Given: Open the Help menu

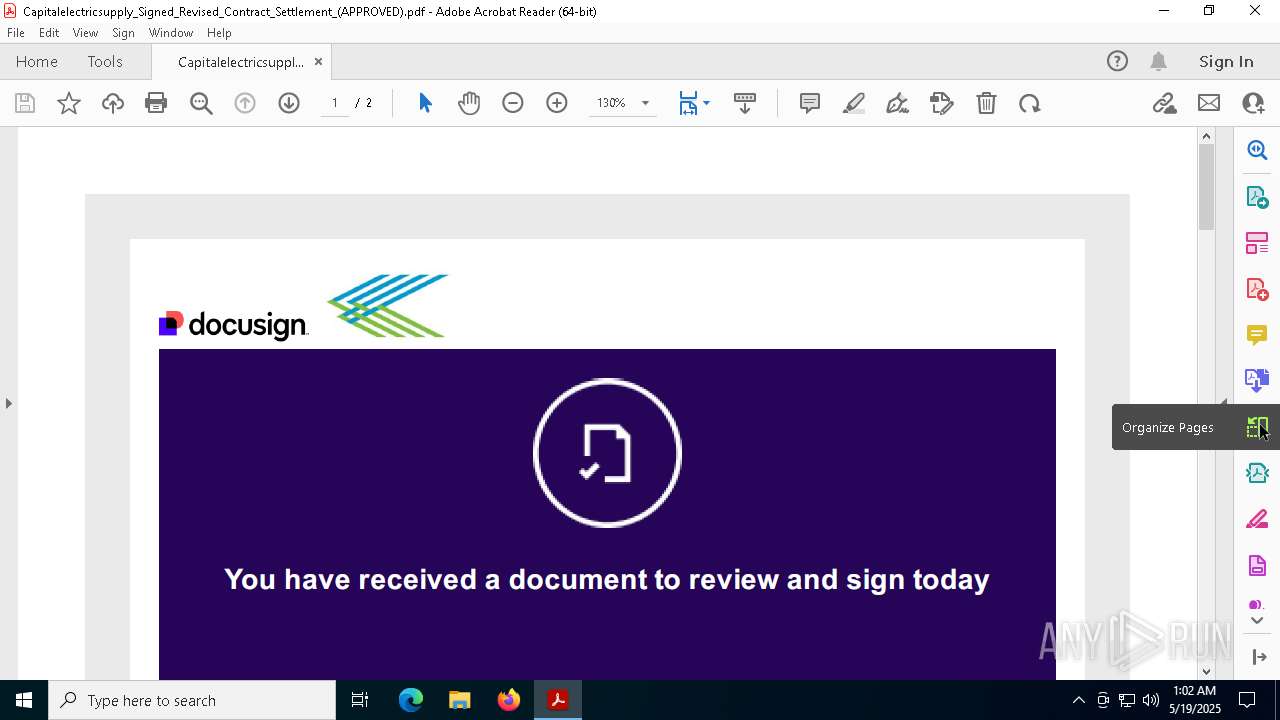Looking at the screenshot, I should click(219, 33).
